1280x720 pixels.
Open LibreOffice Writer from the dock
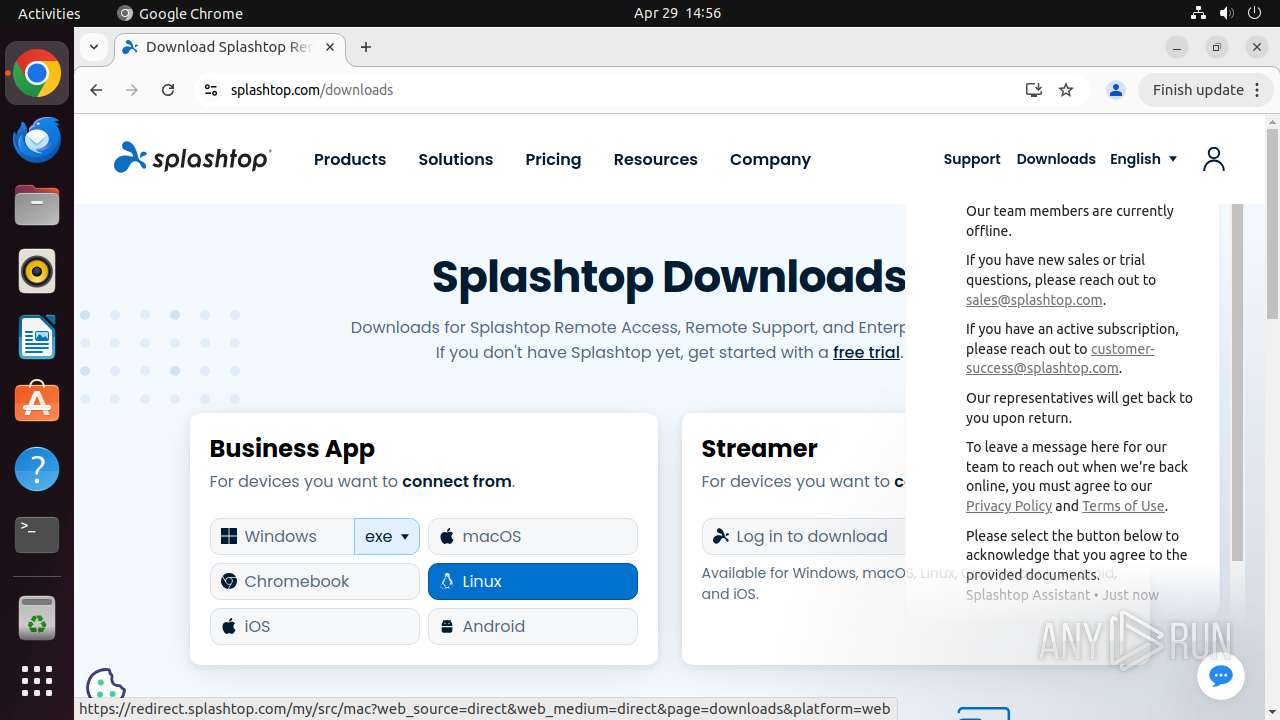(x=37, y=338)
